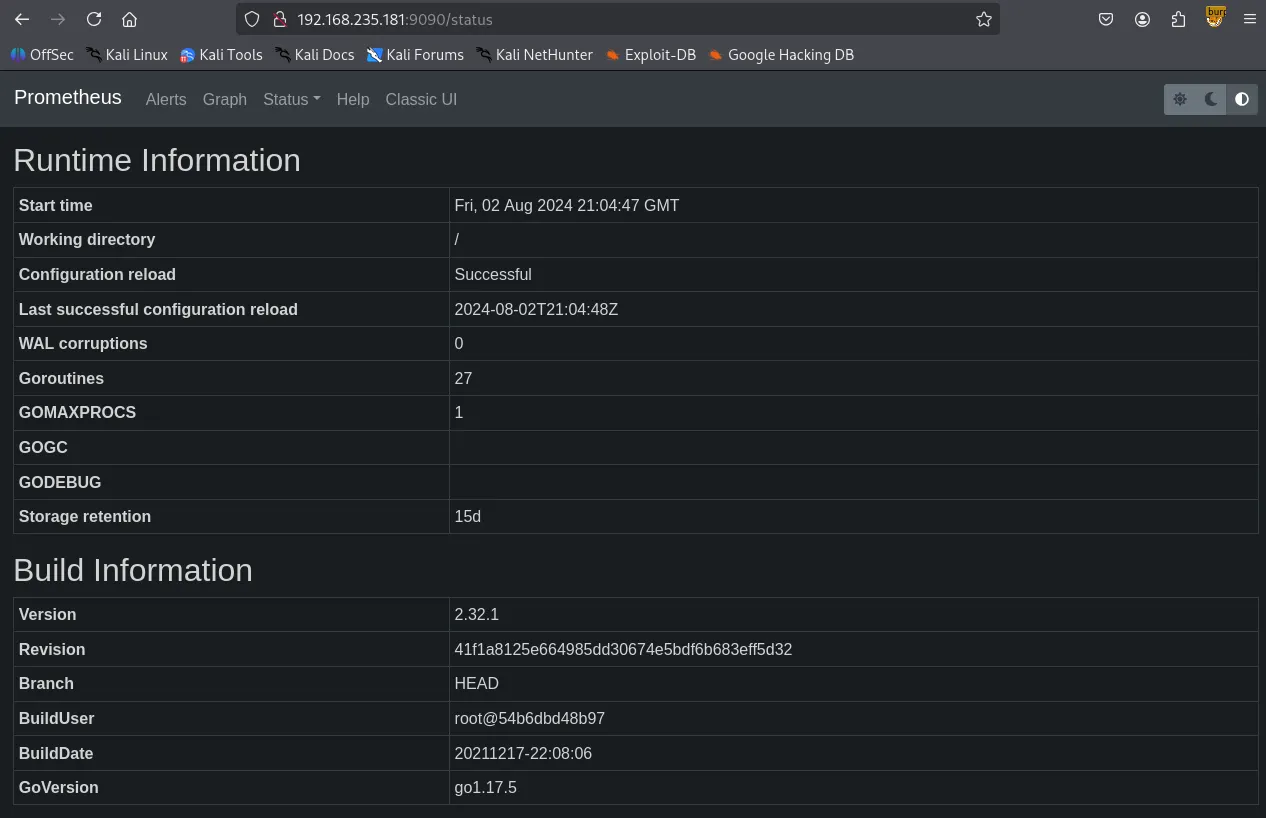Open the Firefox hamburger menu
The height and width of the screenshot is (818, 1266).
click(1249, 19)
